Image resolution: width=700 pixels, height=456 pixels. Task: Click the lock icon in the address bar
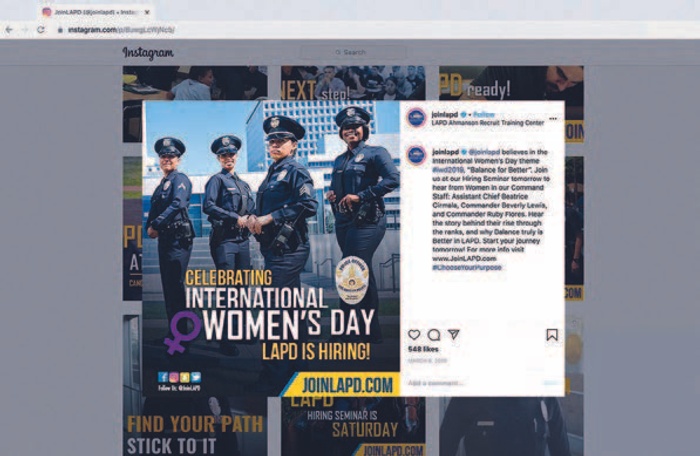click(x=60, y=30)
